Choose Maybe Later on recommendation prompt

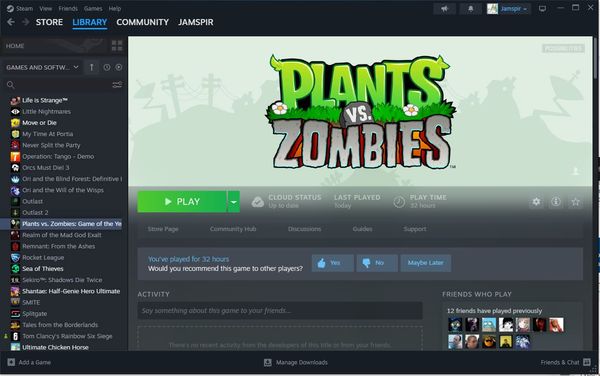pyautogui.click(x=426, y=263)
